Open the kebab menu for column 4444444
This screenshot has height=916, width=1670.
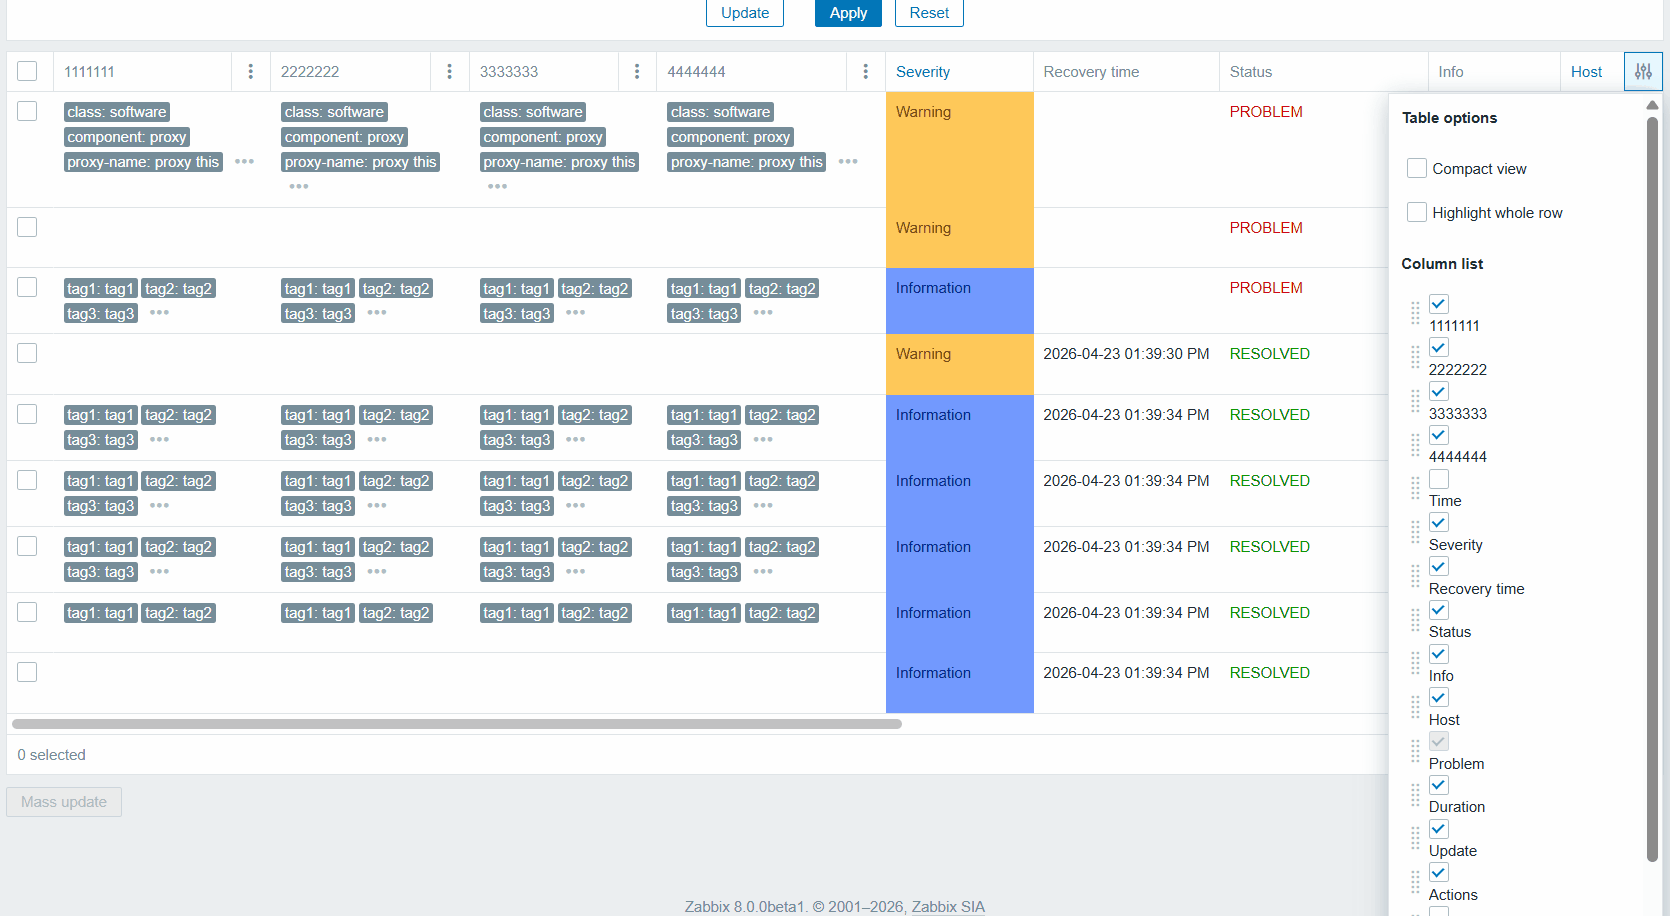pyautogui.click(x=865, y=72)
